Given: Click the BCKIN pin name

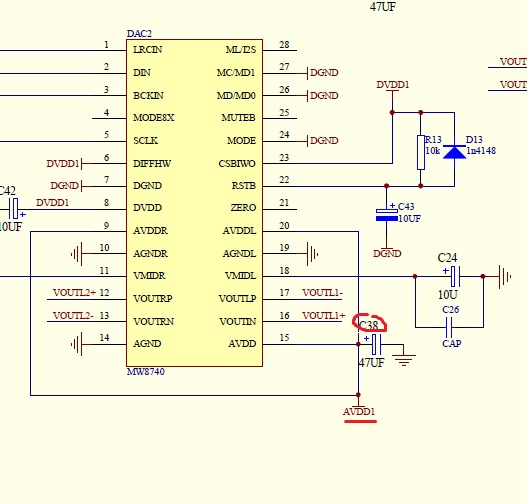Looking at the screenshot, I should (148, 95).
